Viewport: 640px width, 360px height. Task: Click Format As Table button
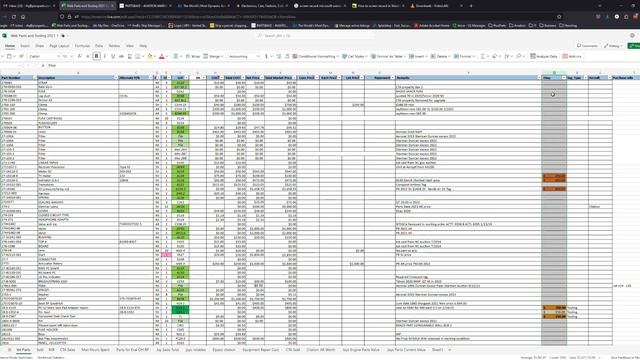388,56
